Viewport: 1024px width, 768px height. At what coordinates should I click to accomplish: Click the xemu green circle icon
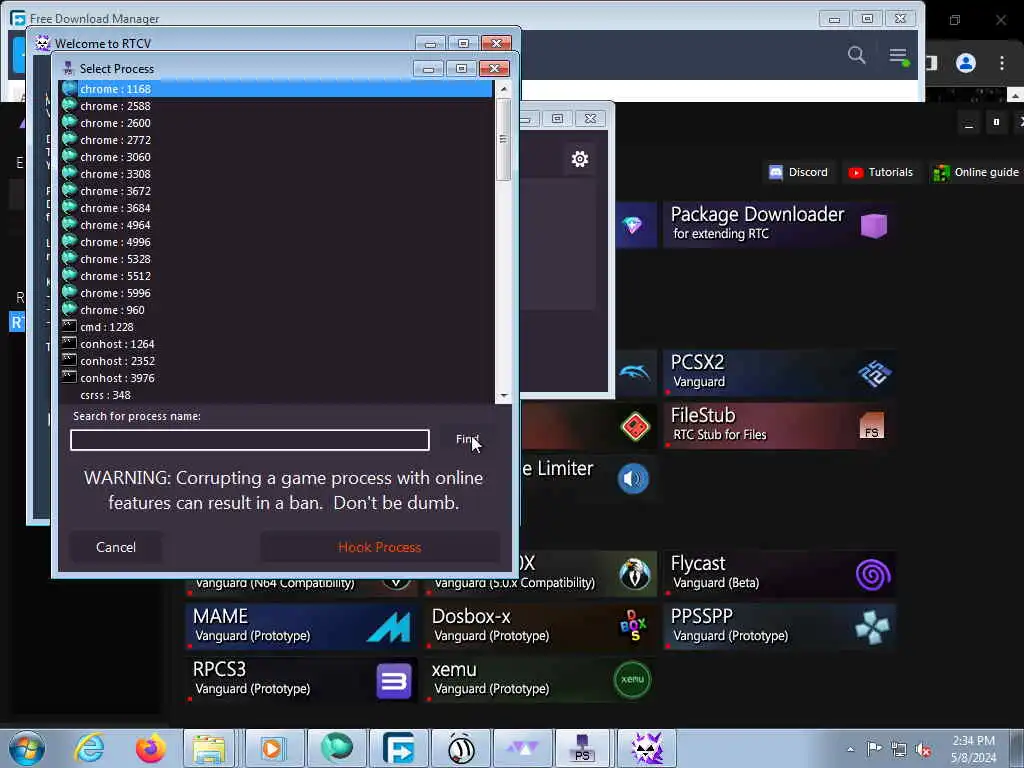click(632, 680)
